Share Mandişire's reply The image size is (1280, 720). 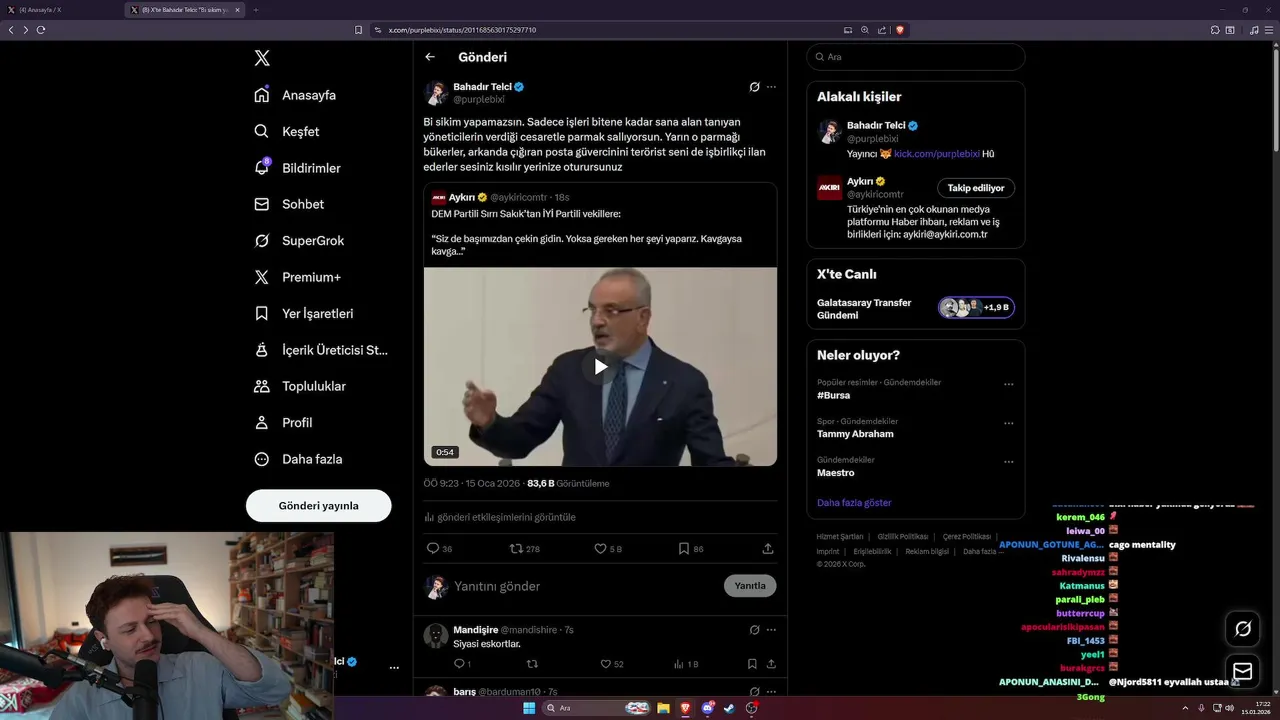tap(771, 664)
